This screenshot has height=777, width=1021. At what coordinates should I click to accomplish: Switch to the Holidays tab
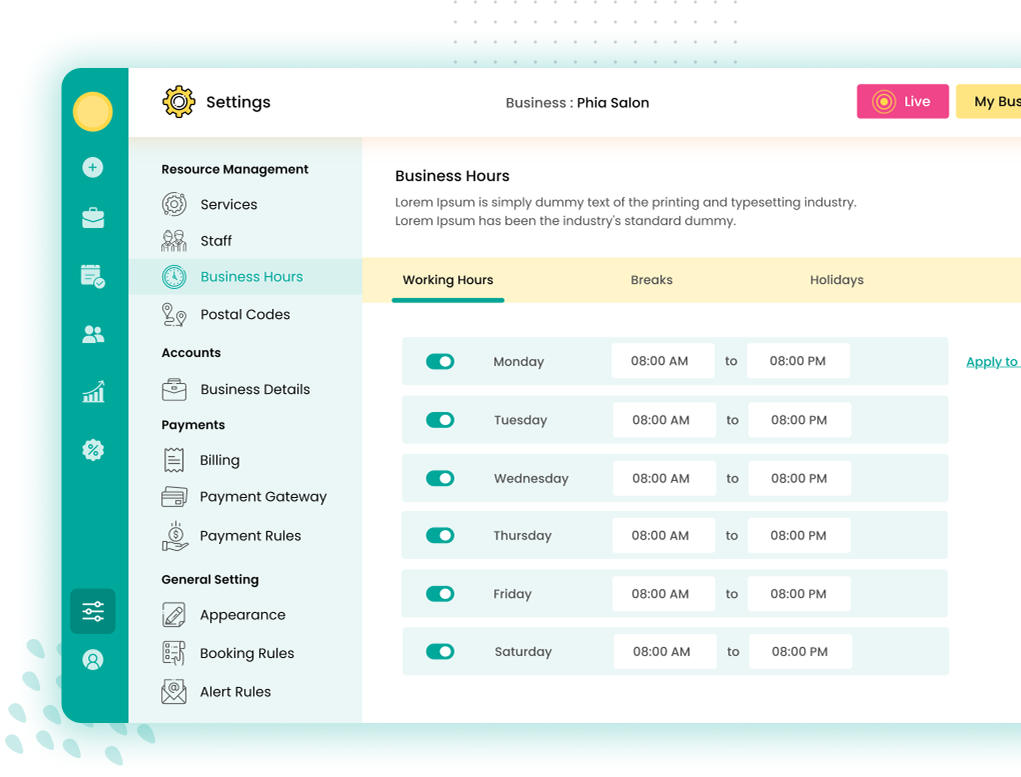tap(836, 280)
